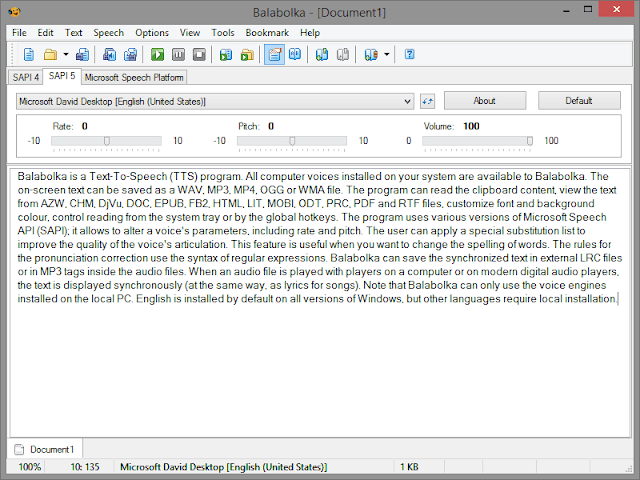
Task: Click the Pitch value '0' label
Action: tap(271, 126)
